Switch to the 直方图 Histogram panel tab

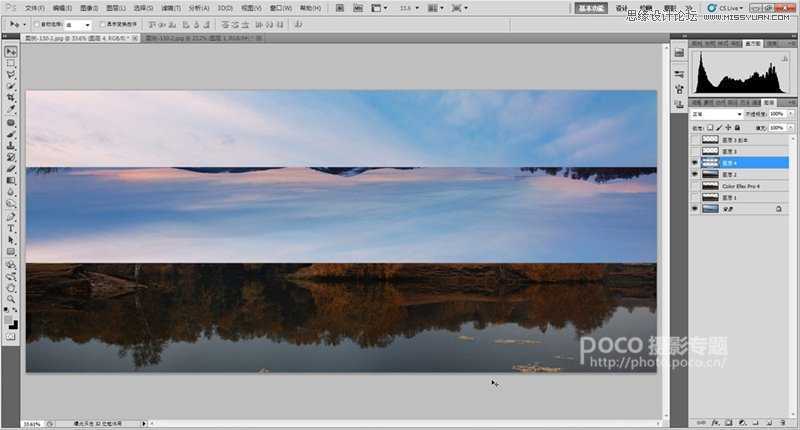point(753,44)
